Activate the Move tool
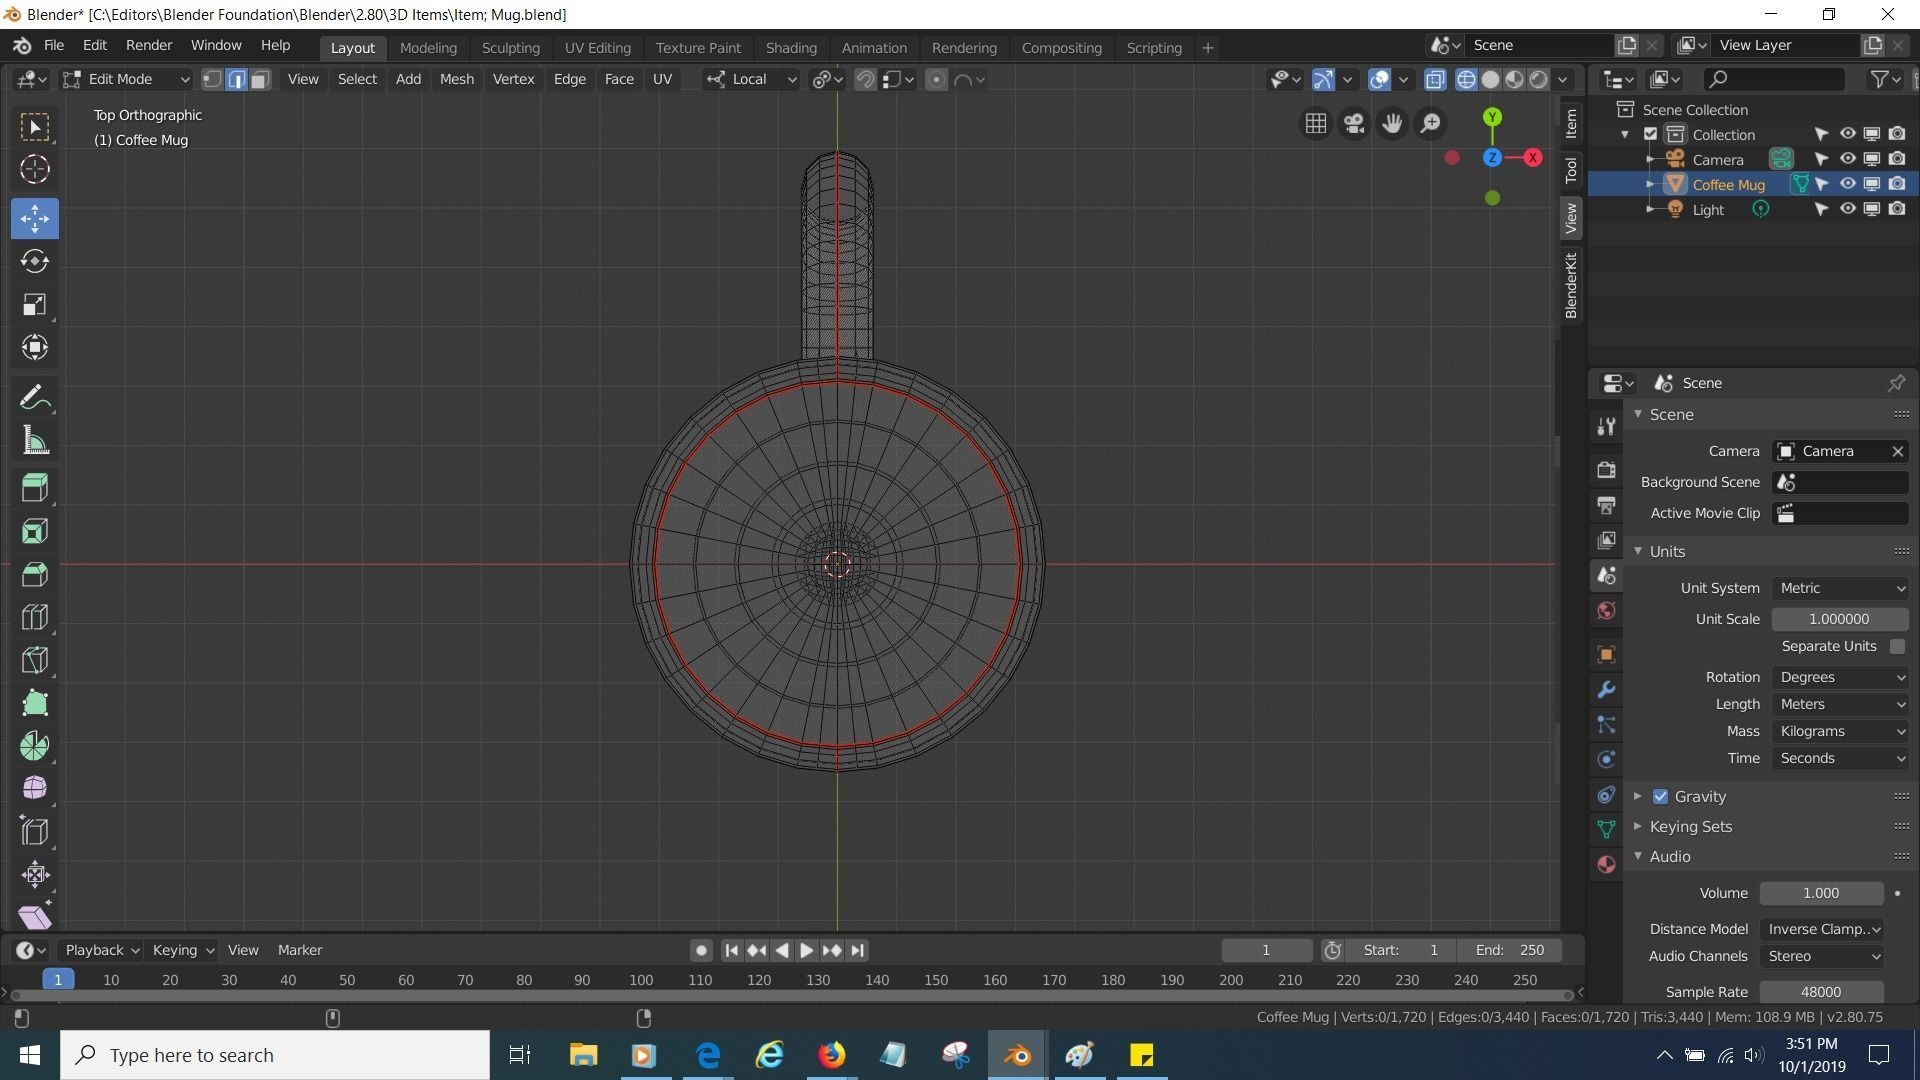Screen dimensions: 1920x1080 tap(35, 218)
